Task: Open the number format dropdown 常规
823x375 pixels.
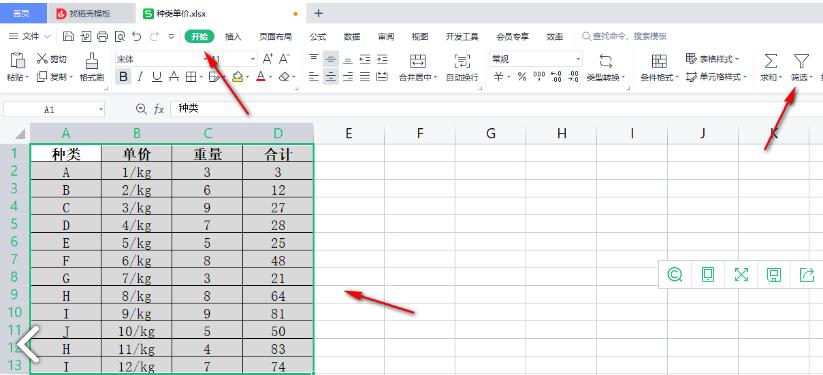Action: (x=578, y=59)
